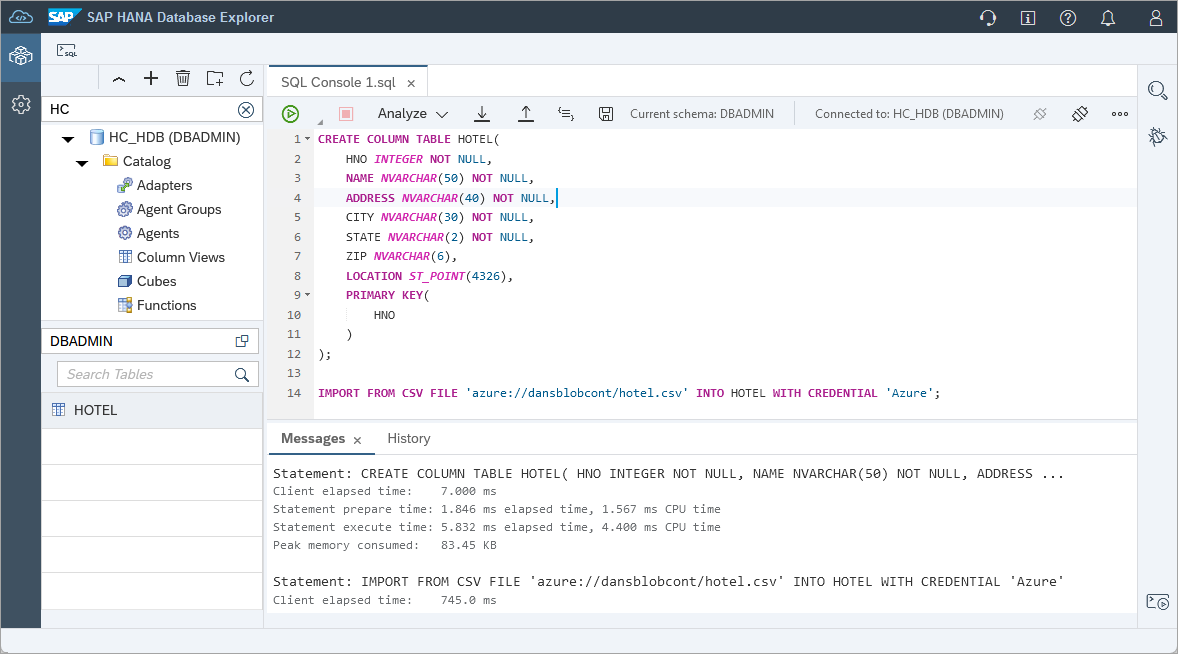Open the background activities icon bottom right
The height and width of the screenshot is (654, 1178).
[x=1157, y=602]
